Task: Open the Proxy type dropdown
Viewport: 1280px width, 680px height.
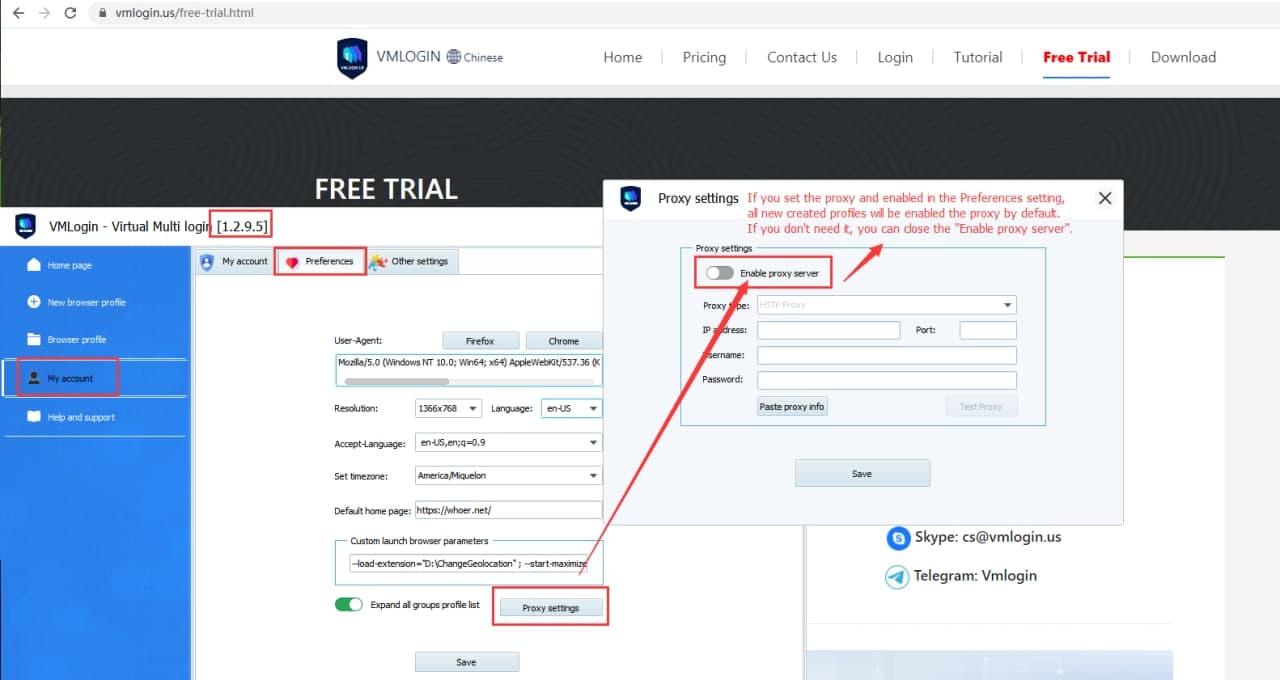Action: [x=886, y=304]
